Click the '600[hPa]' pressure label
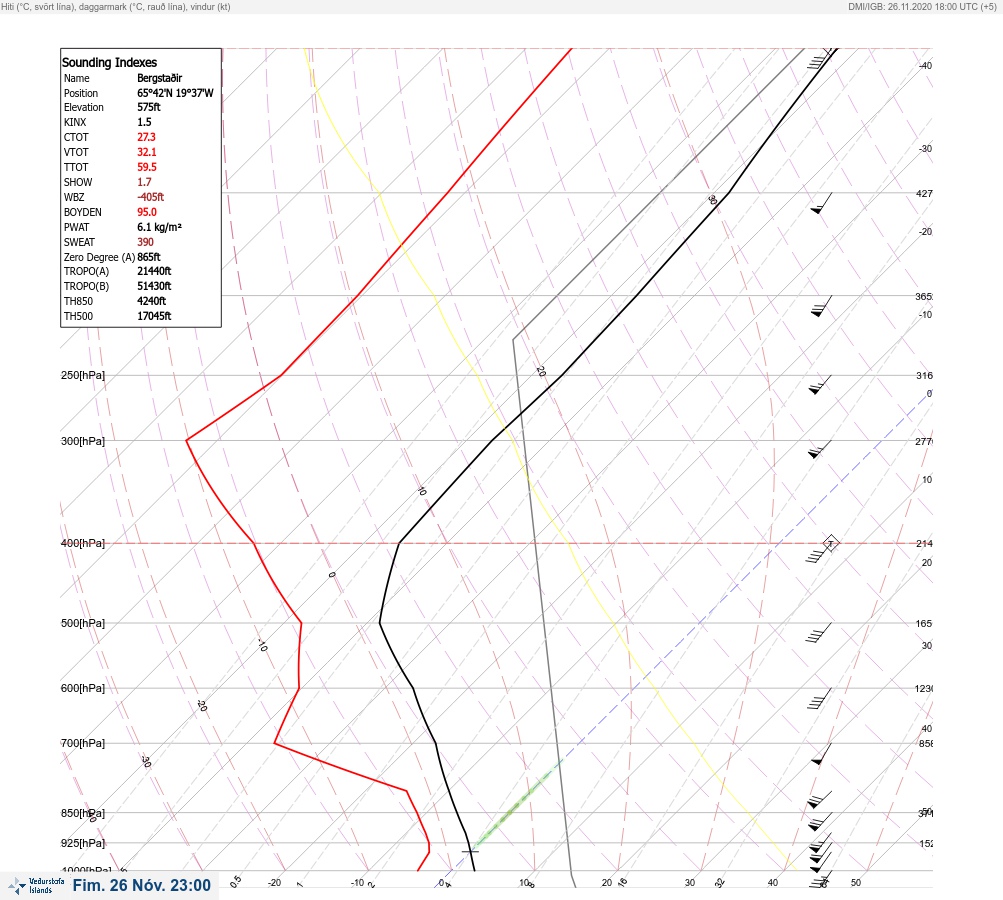The image size is (1003, 900). pyautogui.click(x=83, y=689)
